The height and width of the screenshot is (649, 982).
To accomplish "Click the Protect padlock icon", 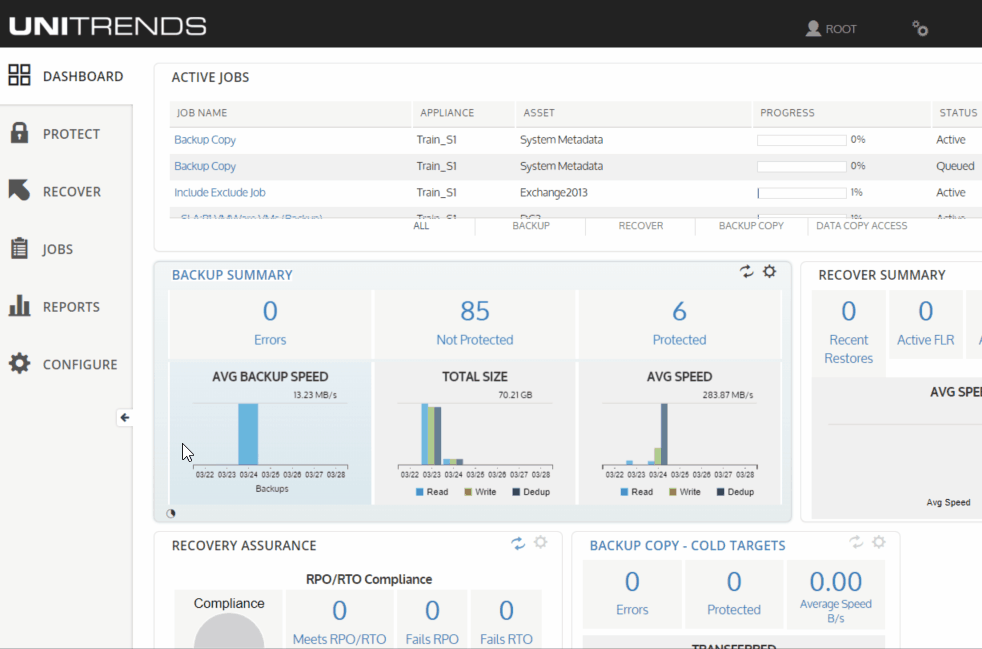I will (19, 133).
